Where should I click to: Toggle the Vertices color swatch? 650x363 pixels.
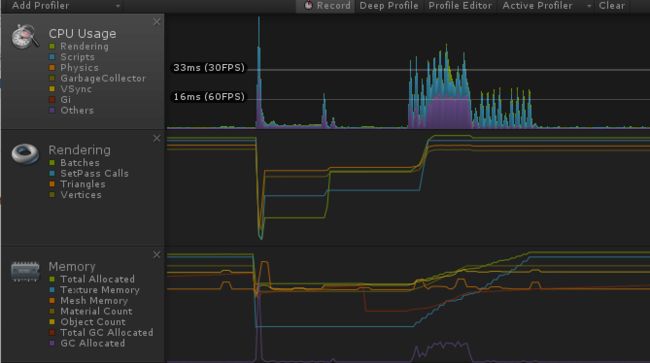point(52,195)
